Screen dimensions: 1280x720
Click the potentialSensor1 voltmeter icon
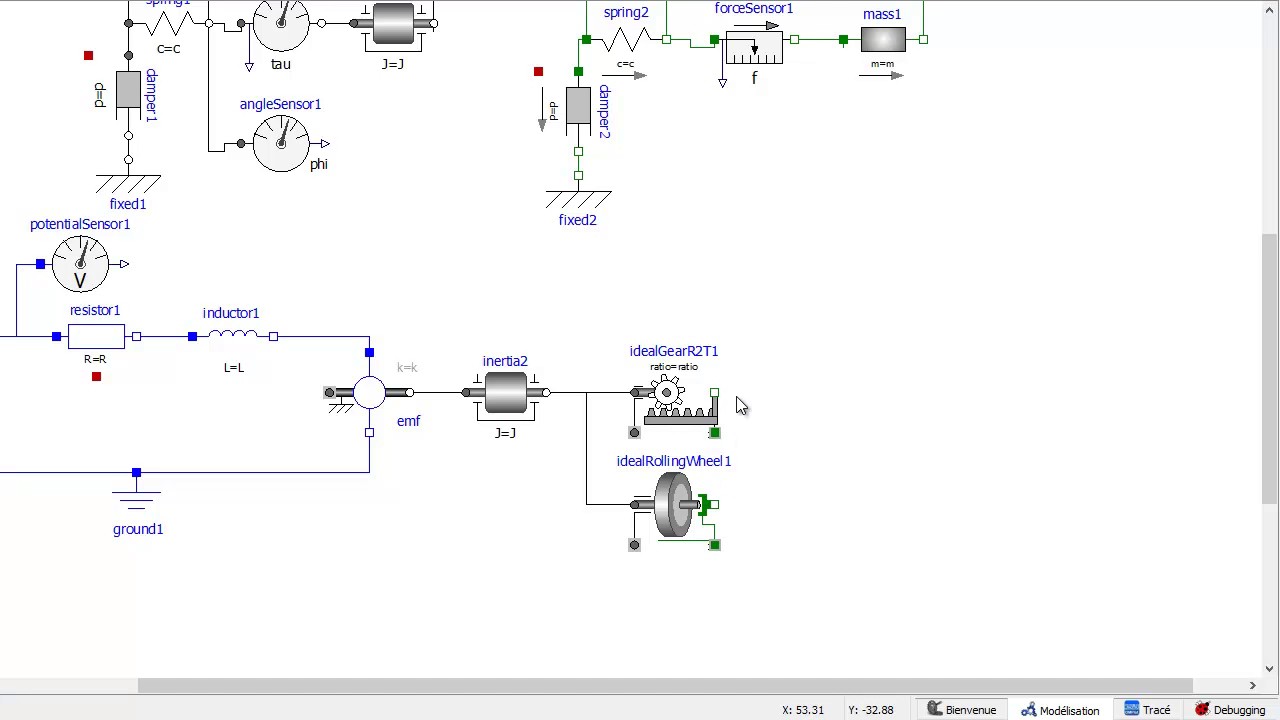tap(80, 264)
